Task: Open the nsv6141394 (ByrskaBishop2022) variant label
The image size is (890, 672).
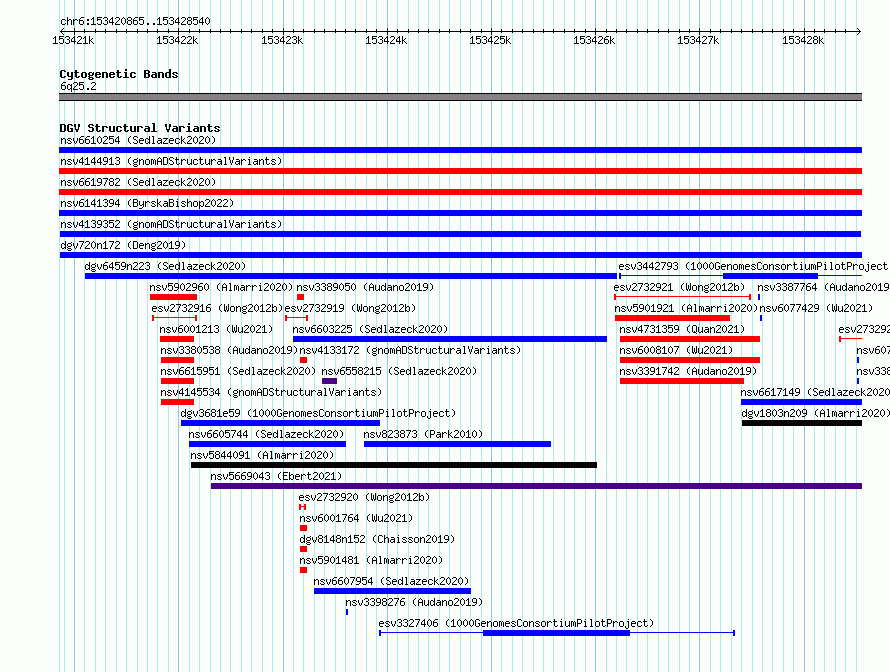Action: point(147,203)
